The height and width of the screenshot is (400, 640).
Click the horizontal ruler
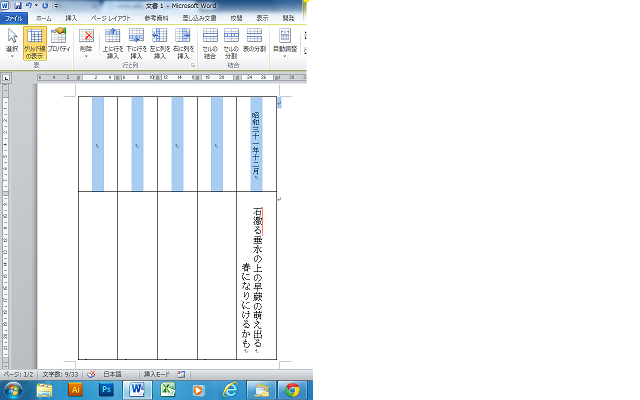(171, 77)
